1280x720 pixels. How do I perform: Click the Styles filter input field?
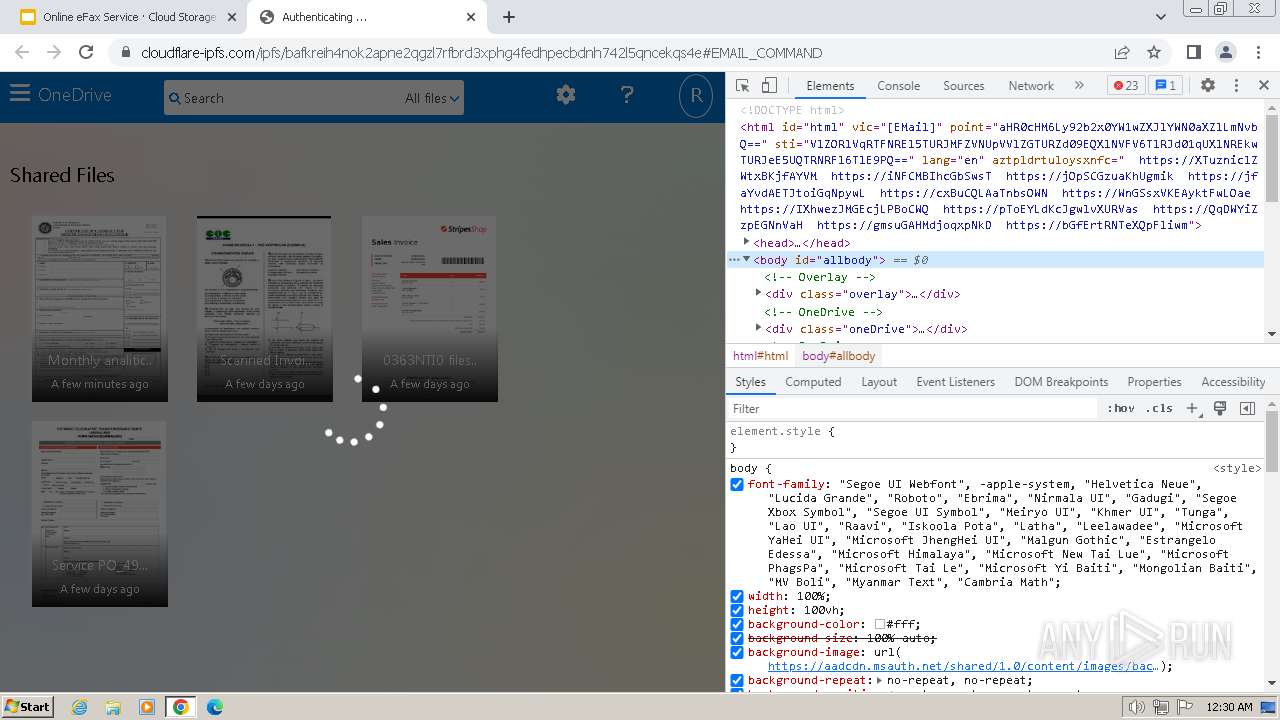[x=912, y=408]
